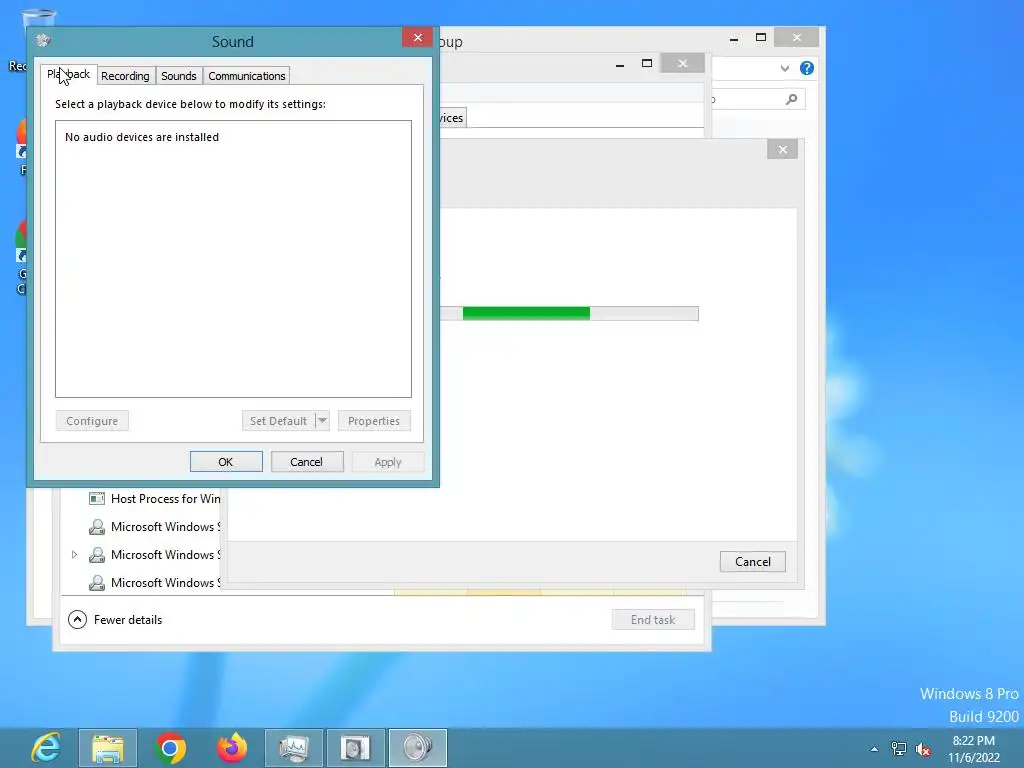Show hidden tray icons arrow

(874, 749)
